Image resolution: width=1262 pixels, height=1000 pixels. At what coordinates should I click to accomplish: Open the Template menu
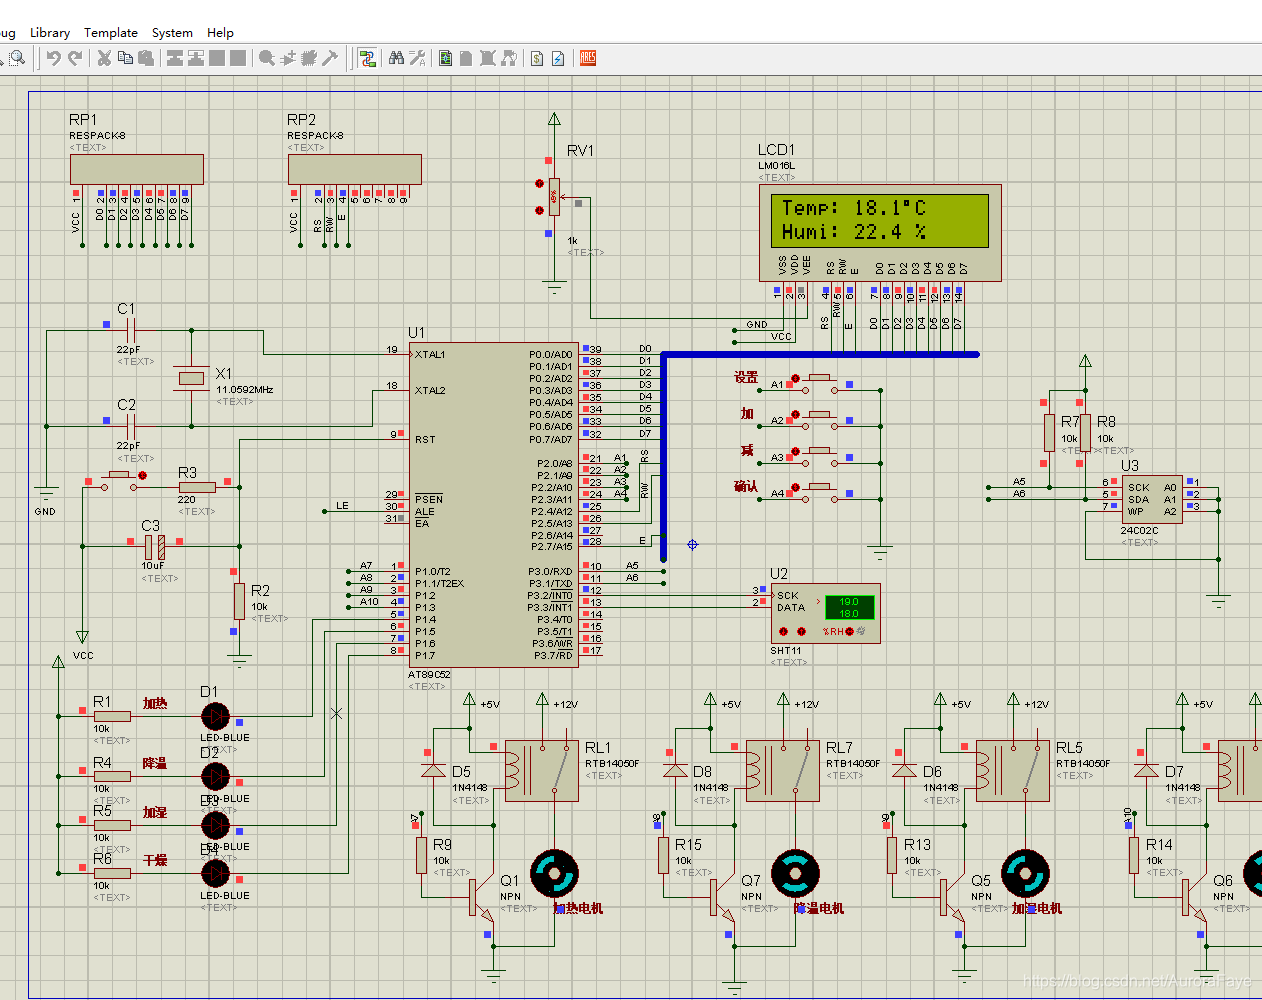click(x=111, y=33)
